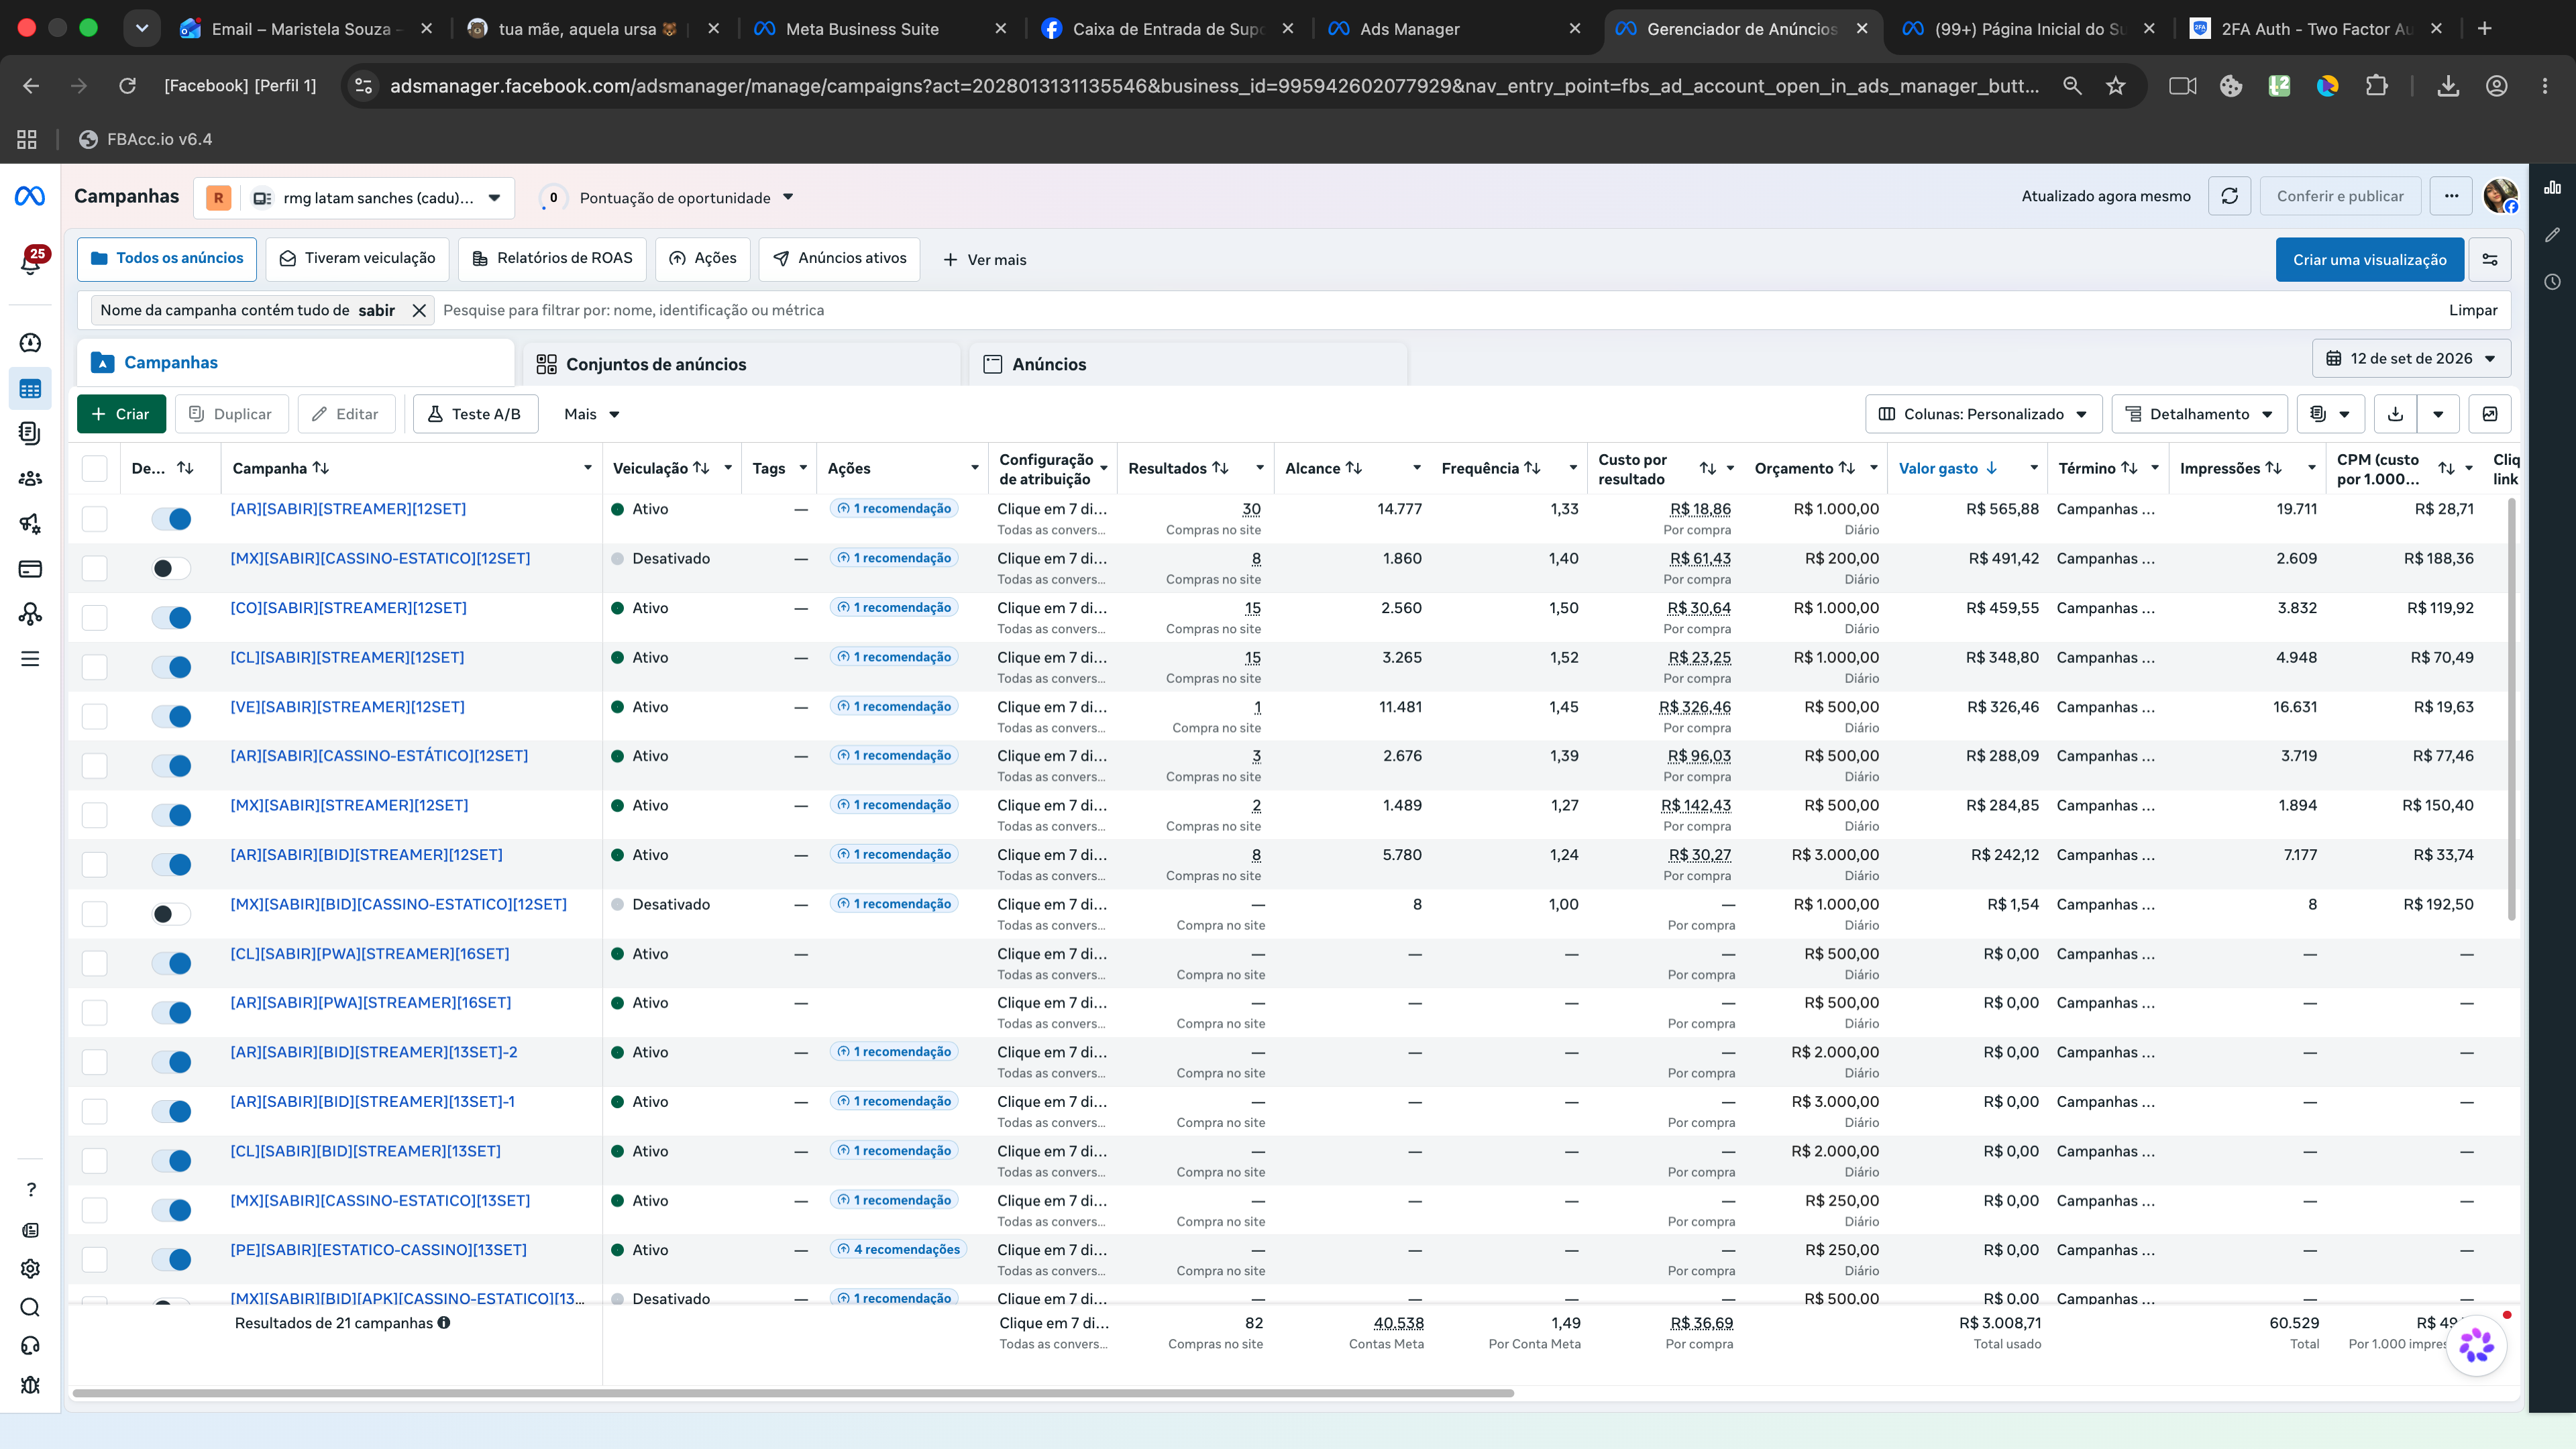Open Chrome tab search dropdown chevron

point(142,29)
